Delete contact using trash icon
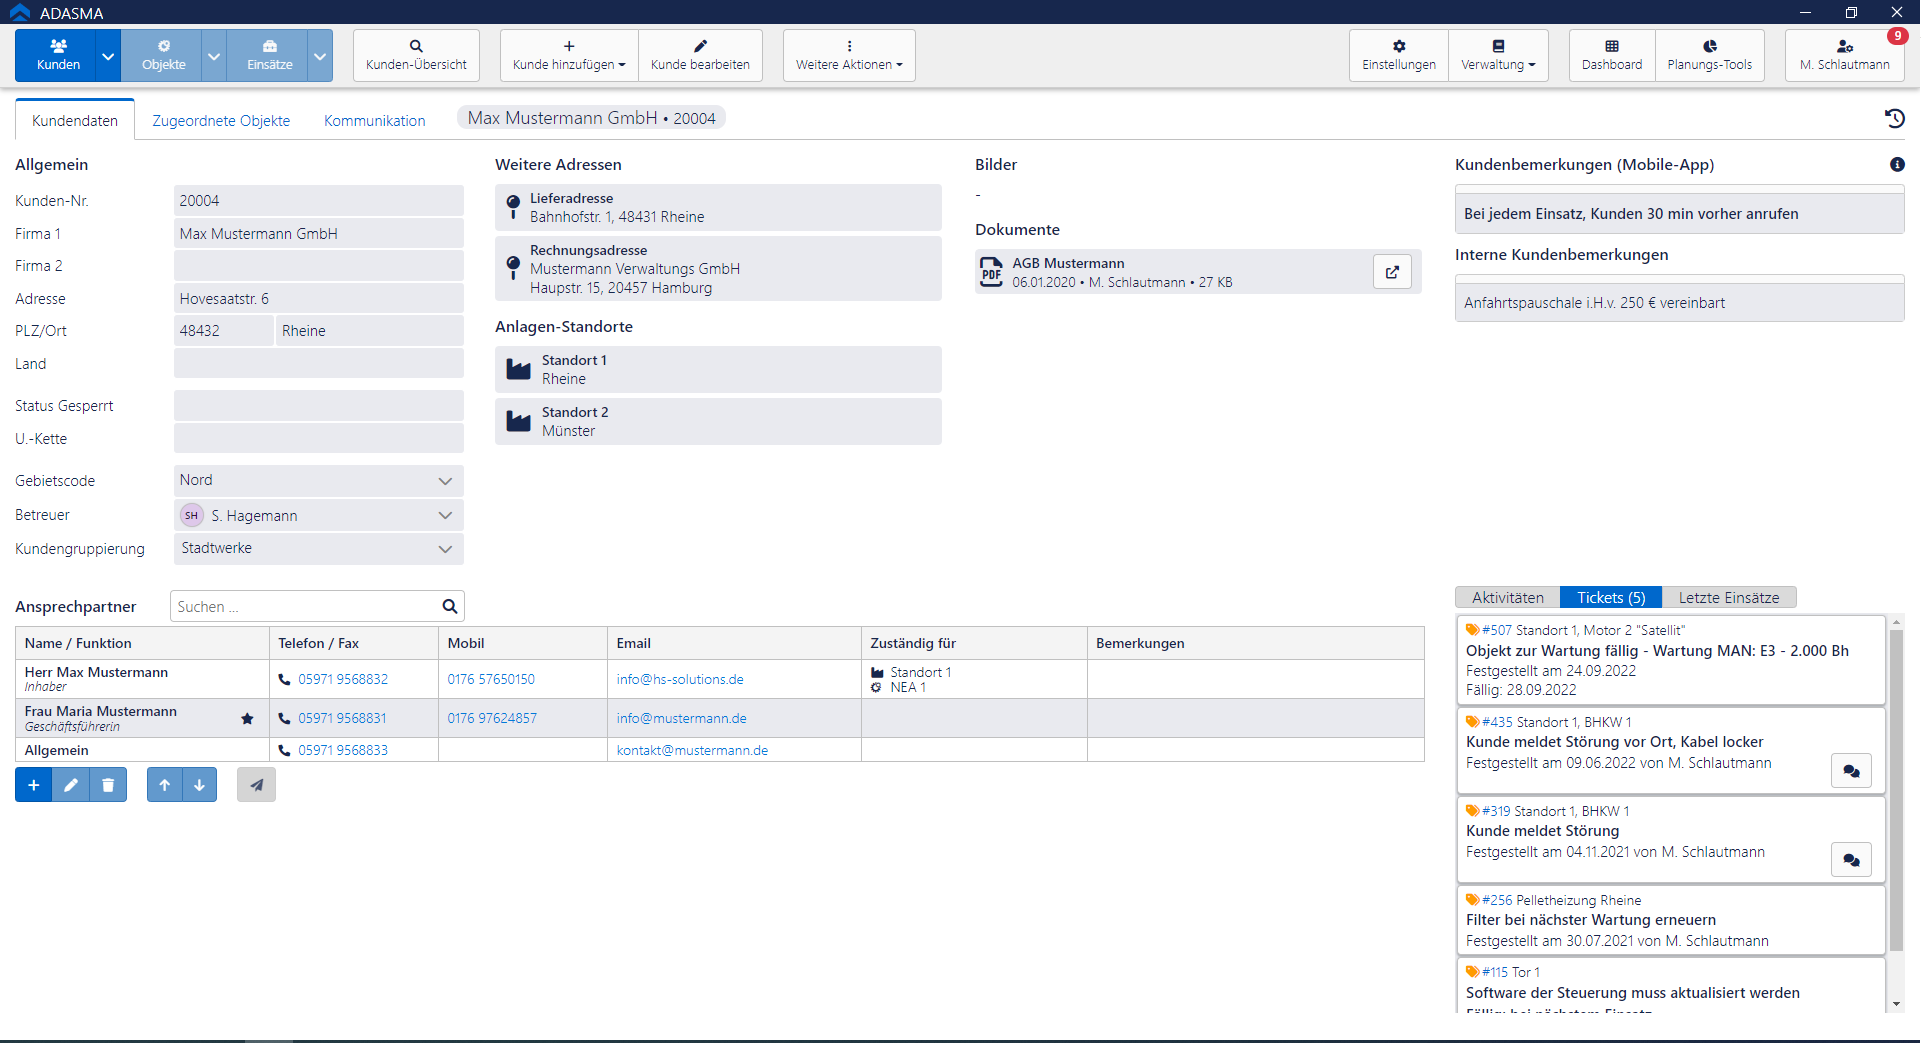1921x1043 pixels. coord(108,785)
